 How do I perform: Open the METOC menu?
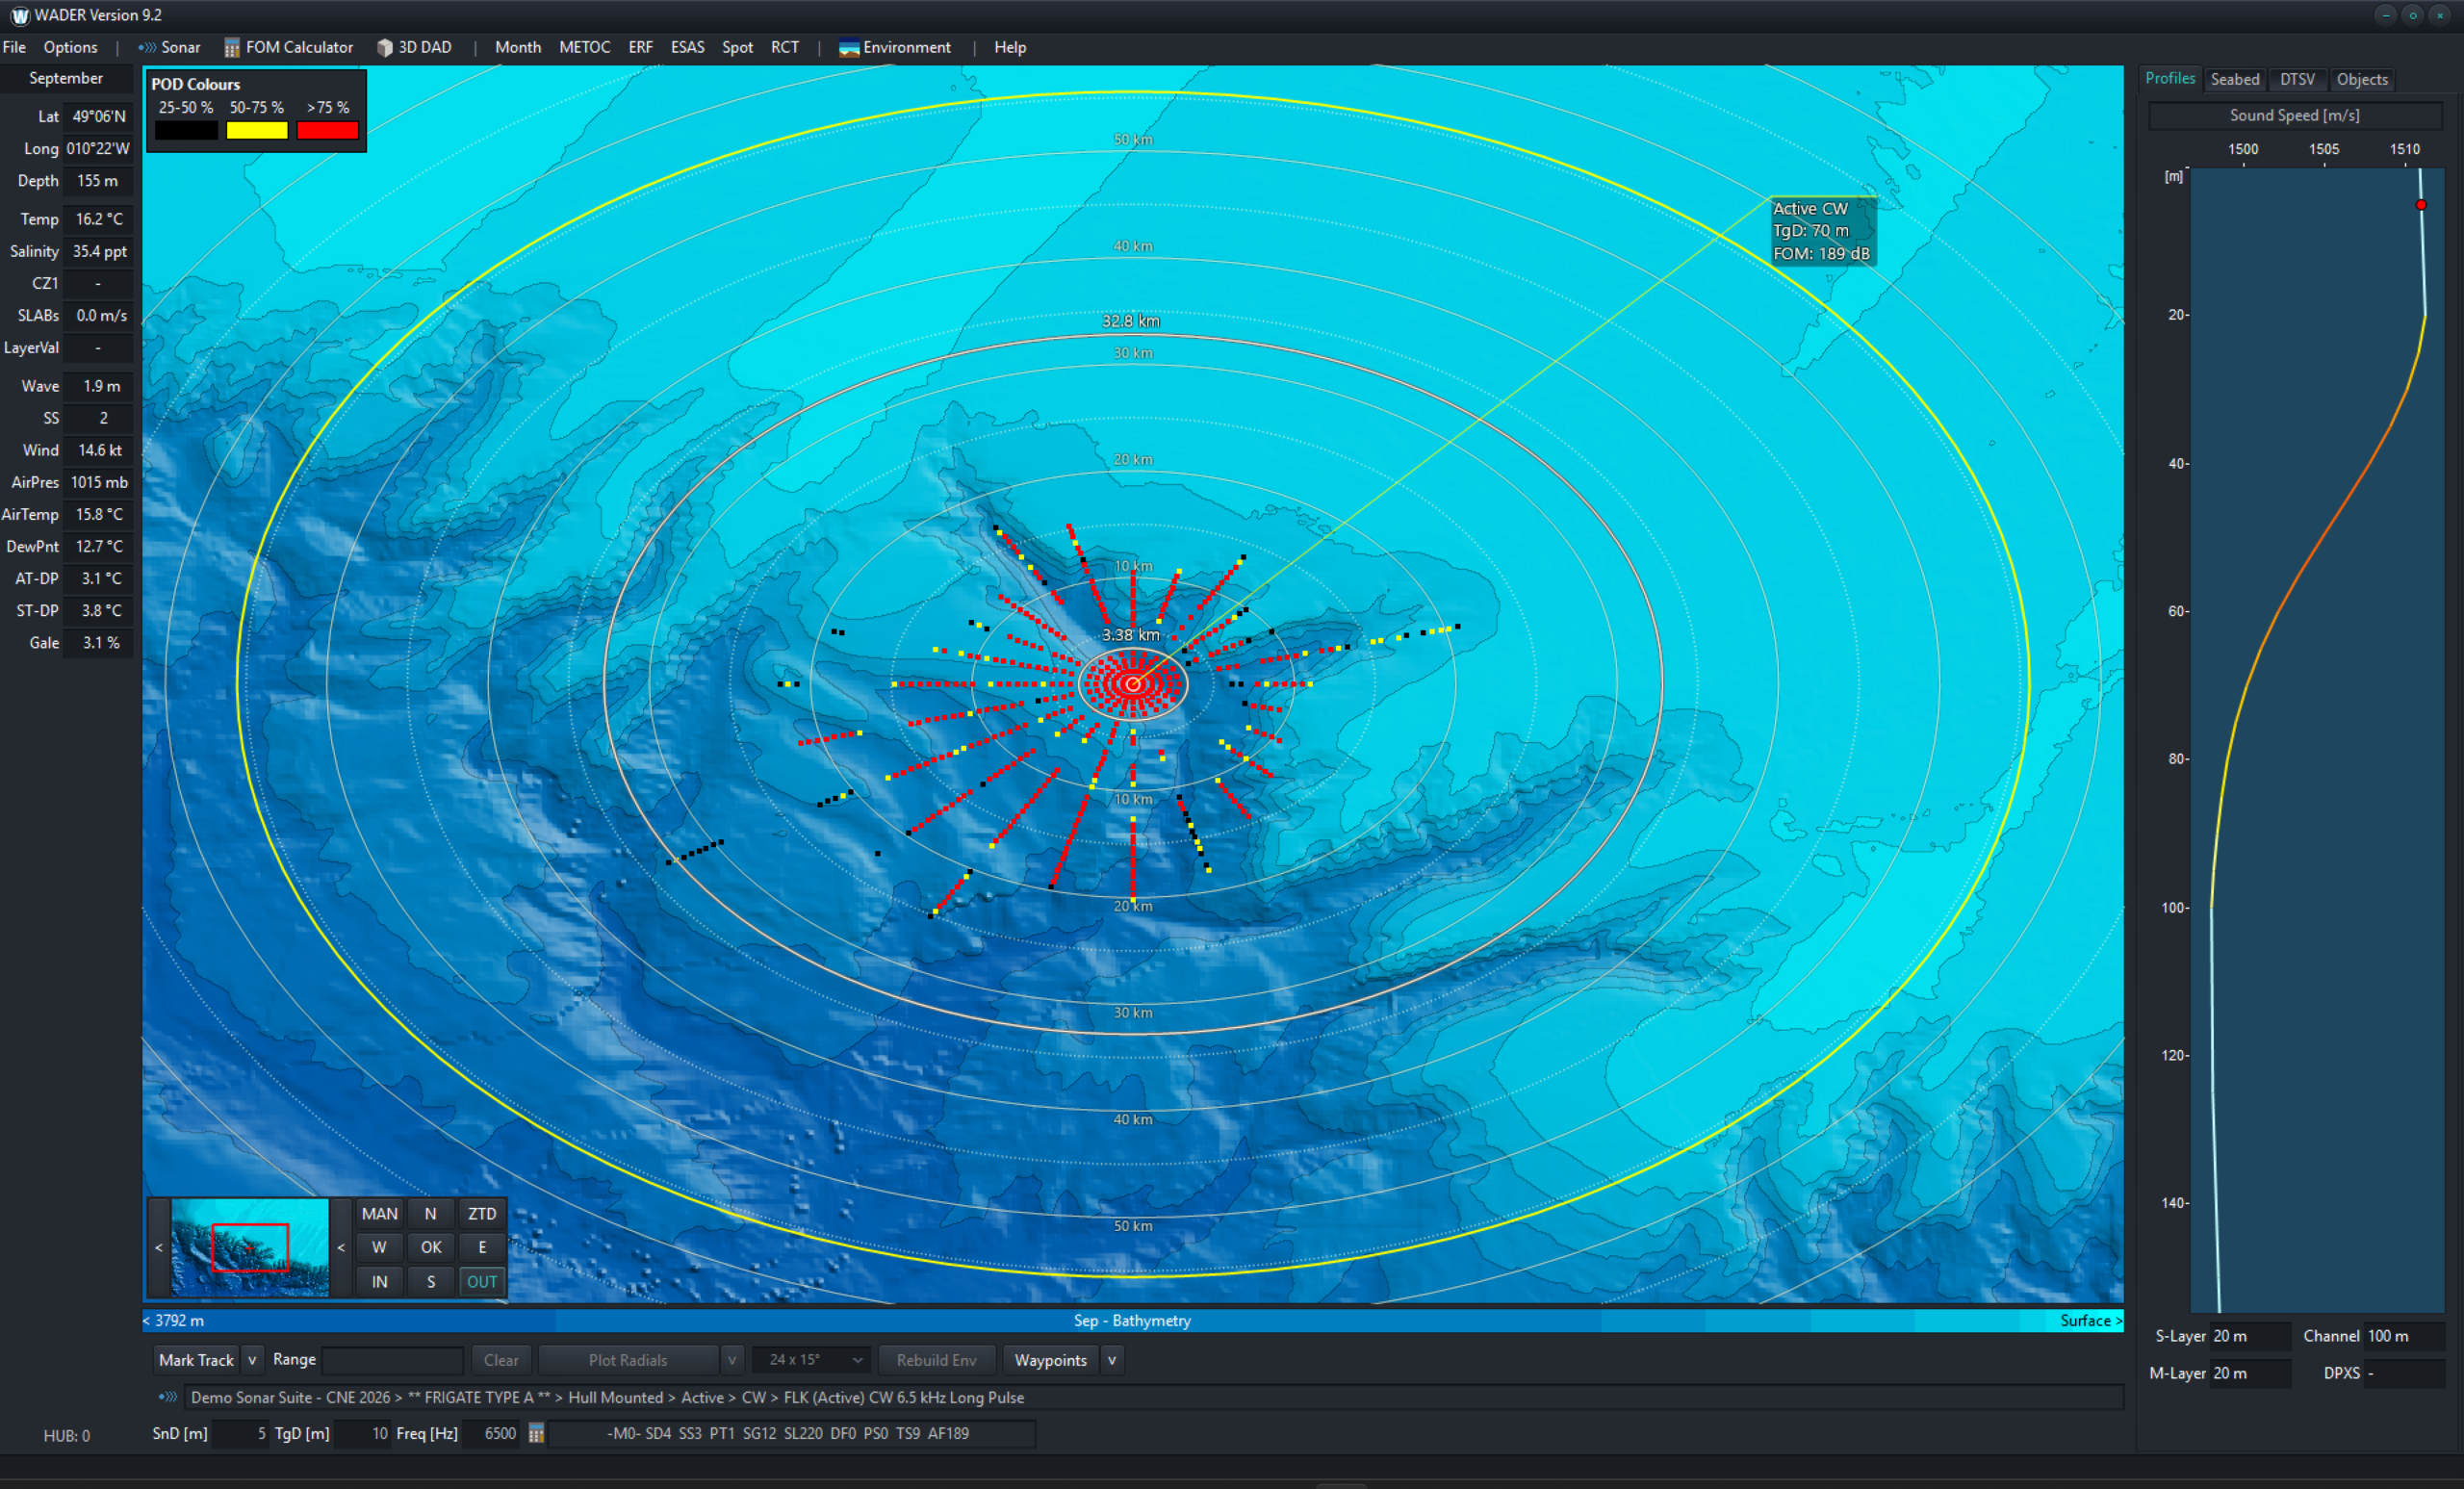(x=584, y=47)
